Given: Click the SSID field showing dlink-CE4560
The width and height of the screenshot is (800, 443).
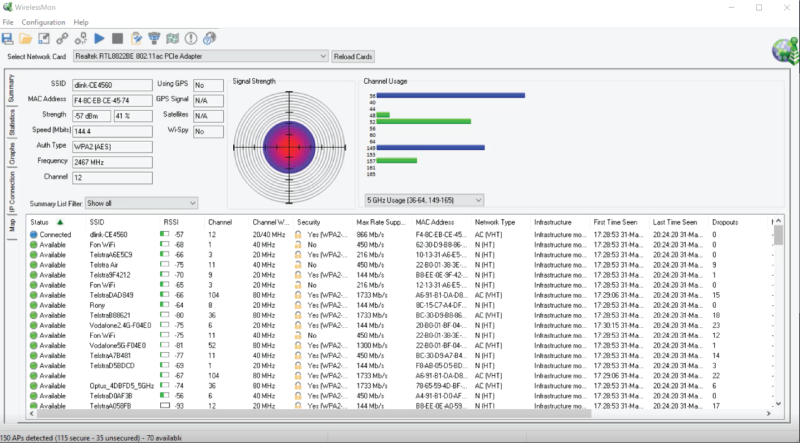Looking at the screenshot, I should tap(112, 85).
